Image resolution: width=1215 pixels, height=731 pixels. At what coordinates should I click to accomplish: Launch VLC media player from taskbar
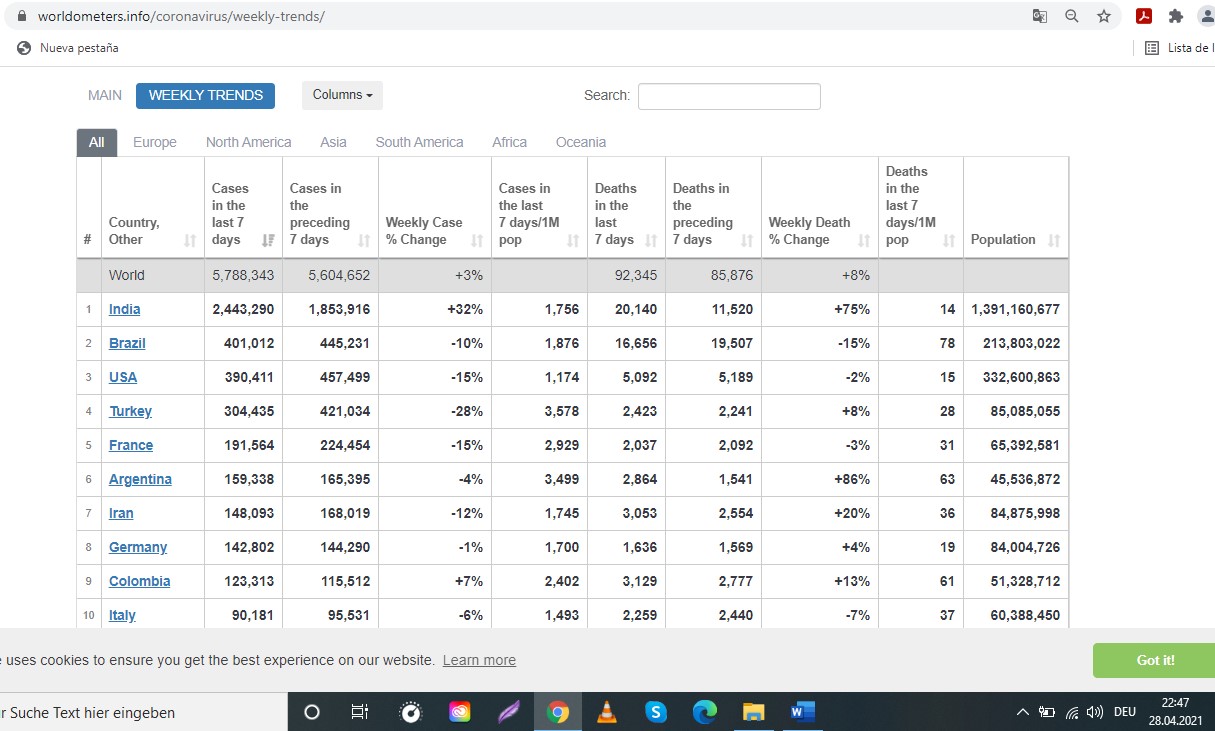[607, 712]
